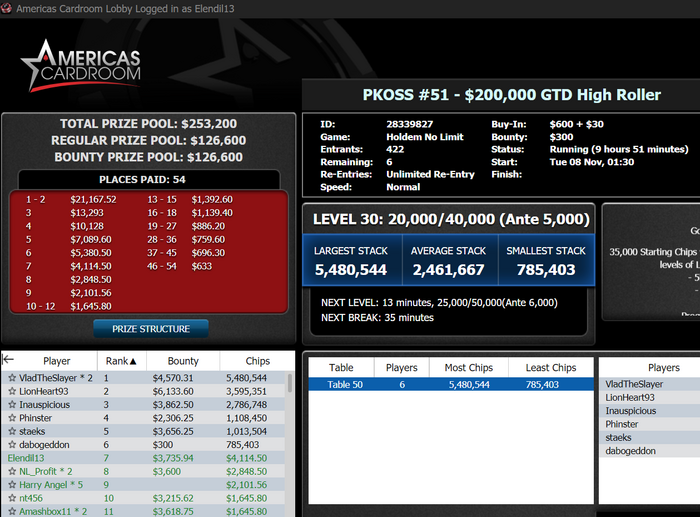The width and height of the screenshot is (700, 517).
Task: Click Amashbox11's bounty $3,618.75
Action: [173, 512]
